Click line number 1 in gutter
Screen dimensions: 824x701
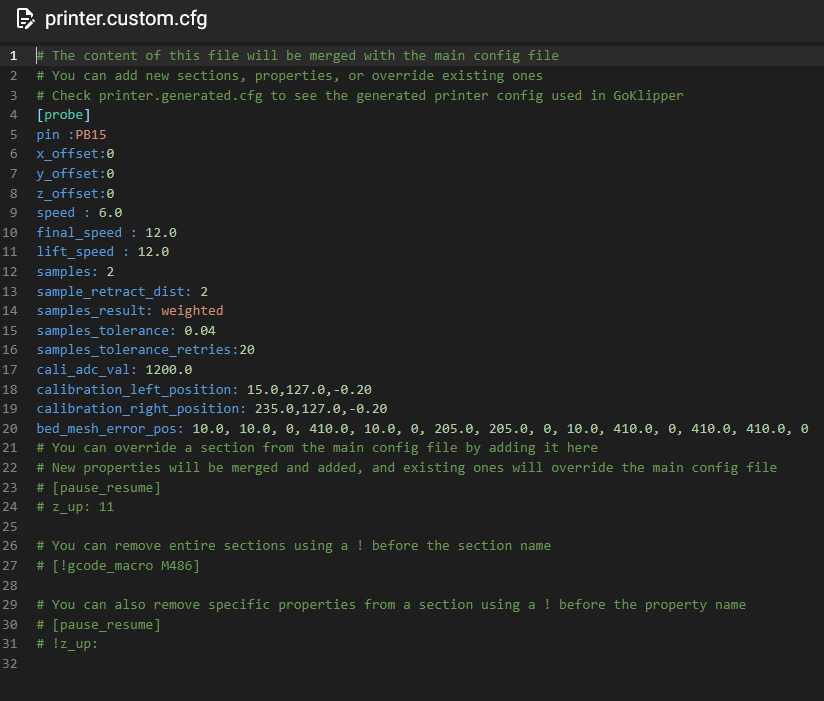coord(14,56)
